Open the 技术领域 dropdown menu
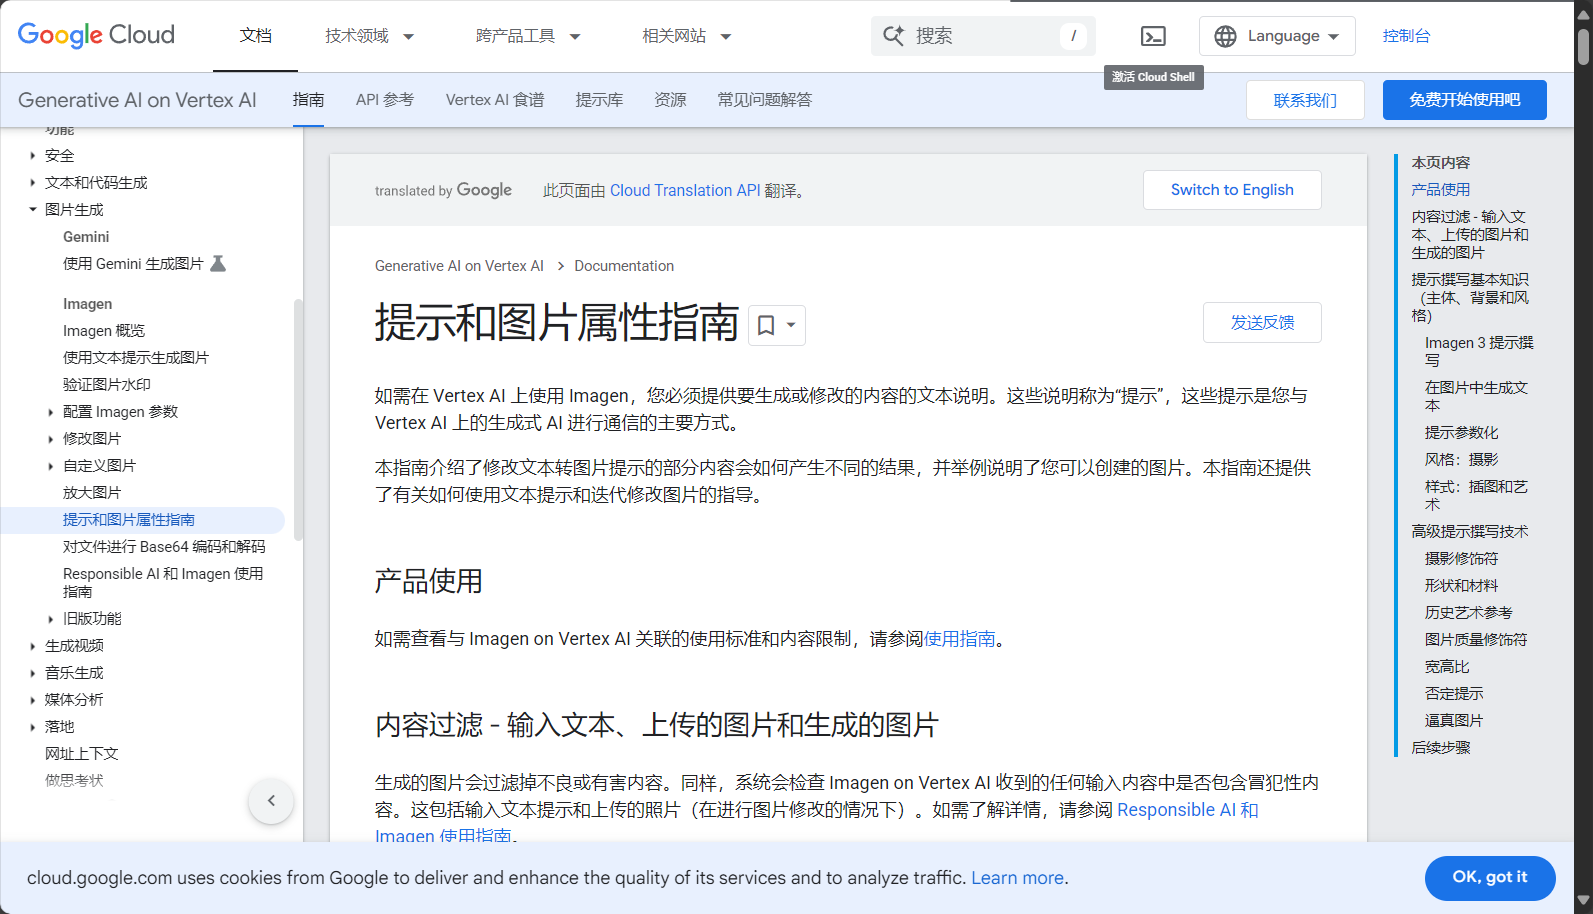The height and width of the screenshot is (914, 1593). [x=369, y=36]
